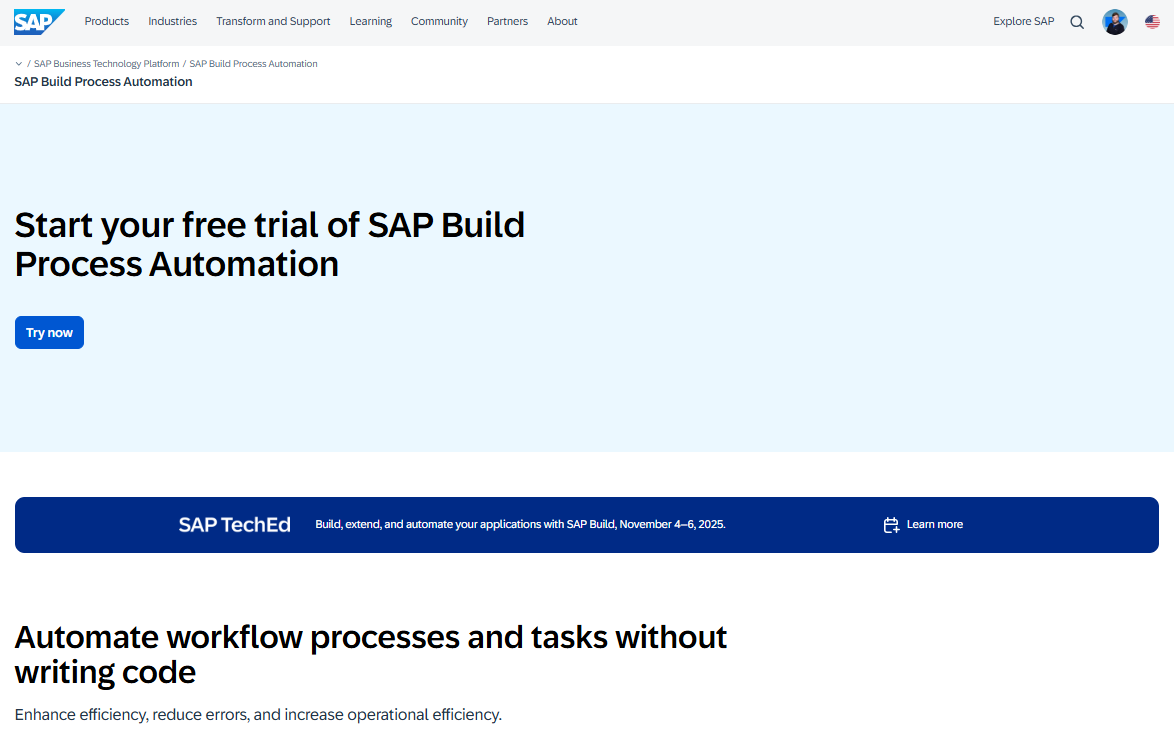Click the 'Start your free trial' headline
This screenshot has height=756, width=1174.
270,244
